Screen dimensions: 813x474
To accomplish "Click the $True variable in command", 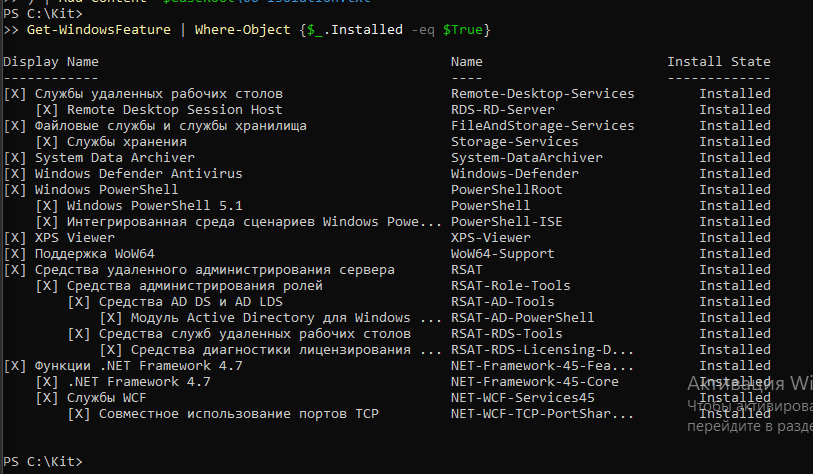I will (462, 30).
